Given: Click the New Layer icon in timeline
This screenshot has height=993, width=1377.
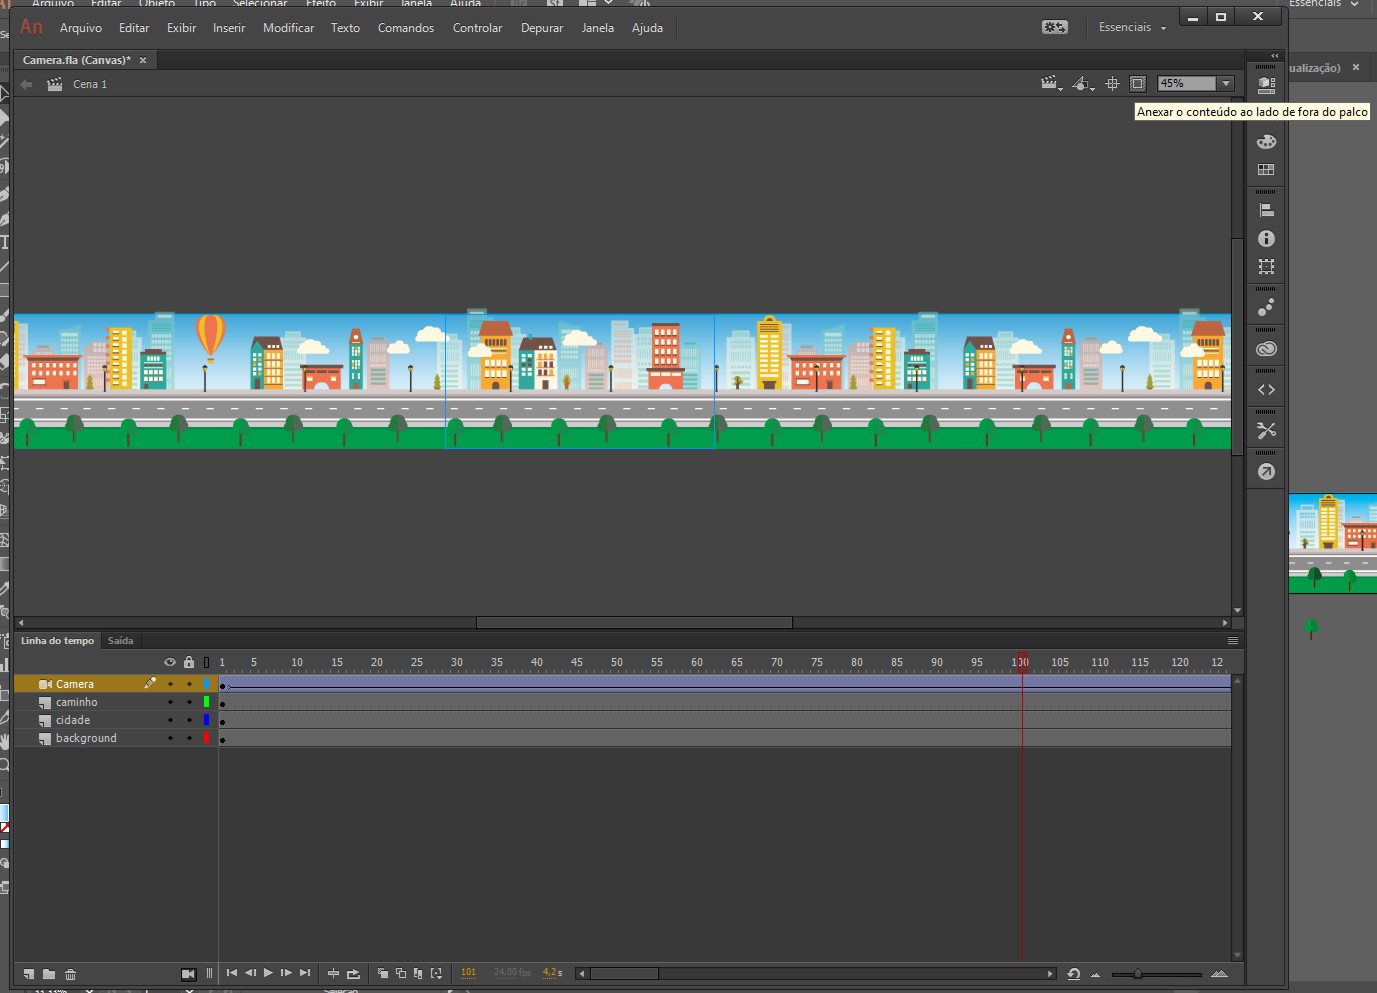Looking at the screenshot, I should pos(29,974).
